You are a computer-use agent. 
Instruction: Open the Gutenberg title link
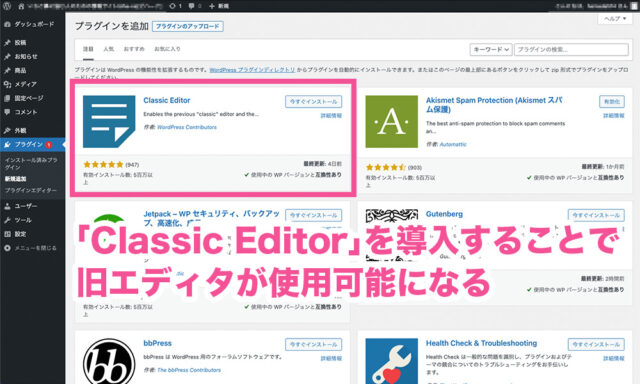(444, 214)
